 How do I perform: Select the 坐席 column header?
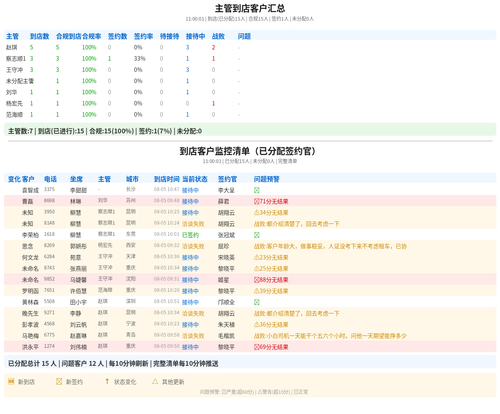[76, 179]
